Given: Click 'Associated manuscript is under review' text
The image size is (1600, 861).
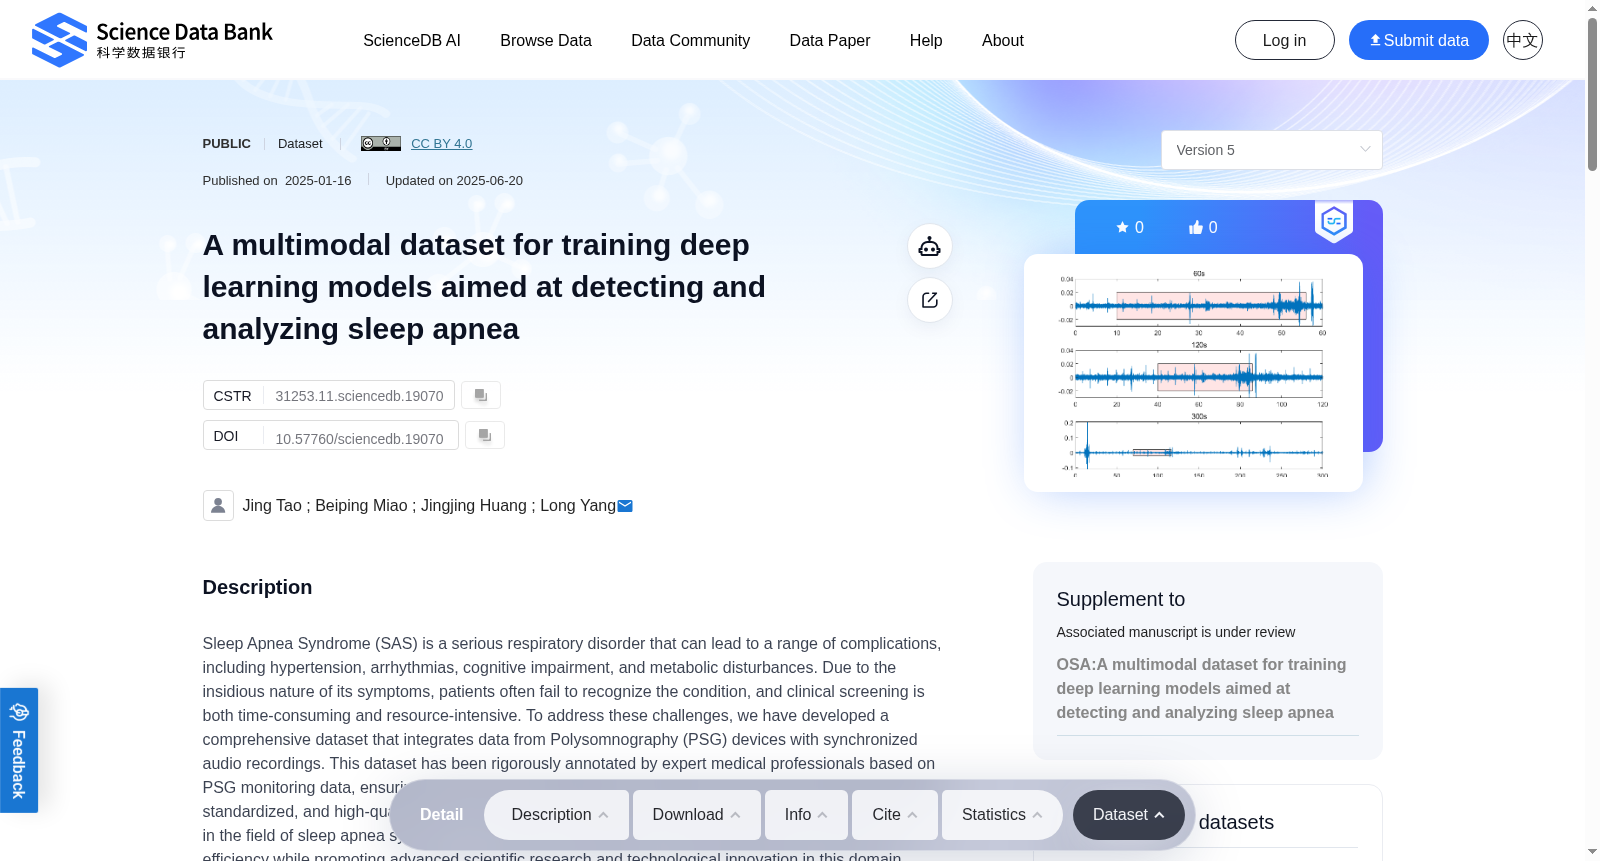Looking at the screenshot, I should [x=1176, y=632].
